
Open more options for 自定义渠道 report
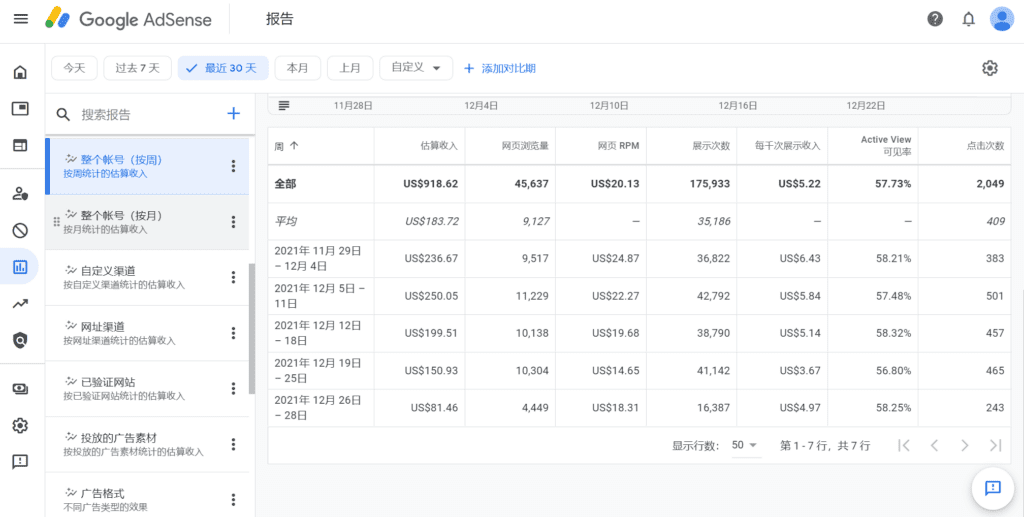(233, 277)
